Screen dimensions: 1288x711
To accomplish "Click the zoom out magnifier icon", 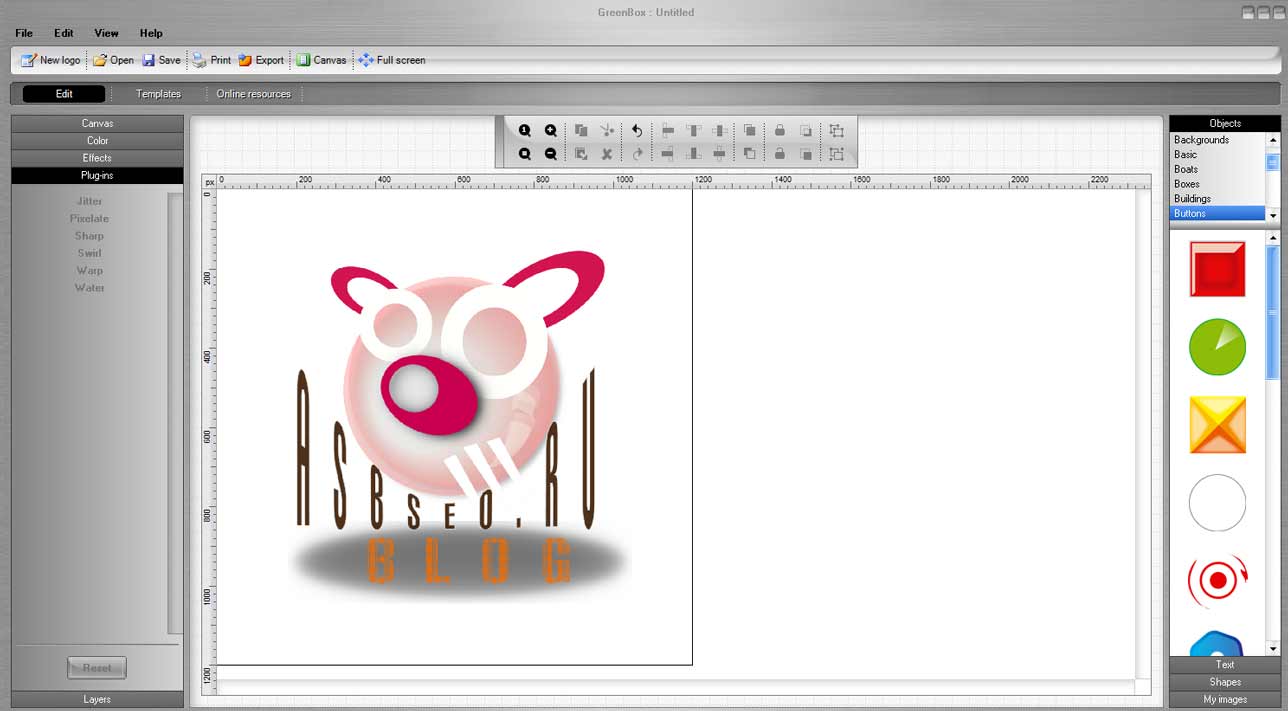I will 551,154.
